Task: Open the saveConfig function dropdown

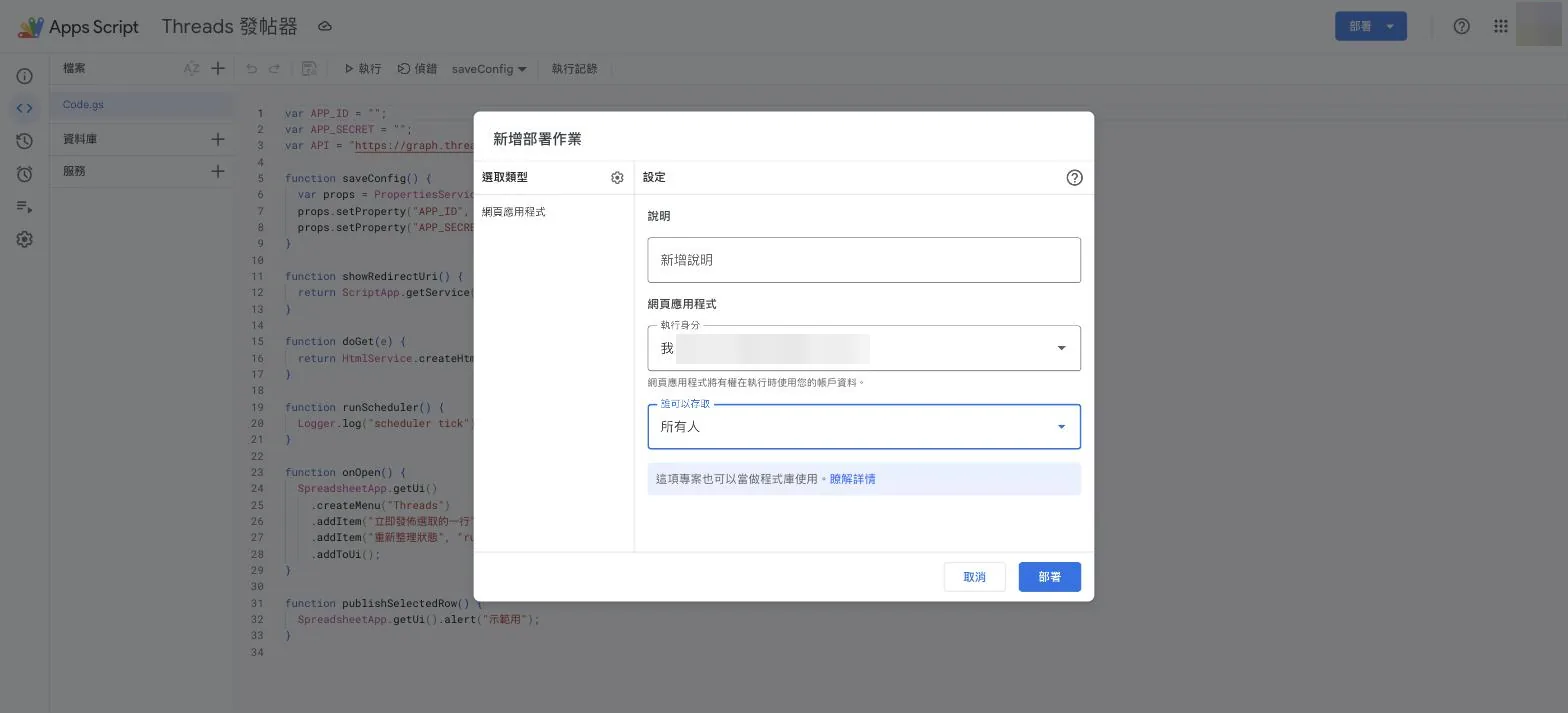Action: [489, 69]
